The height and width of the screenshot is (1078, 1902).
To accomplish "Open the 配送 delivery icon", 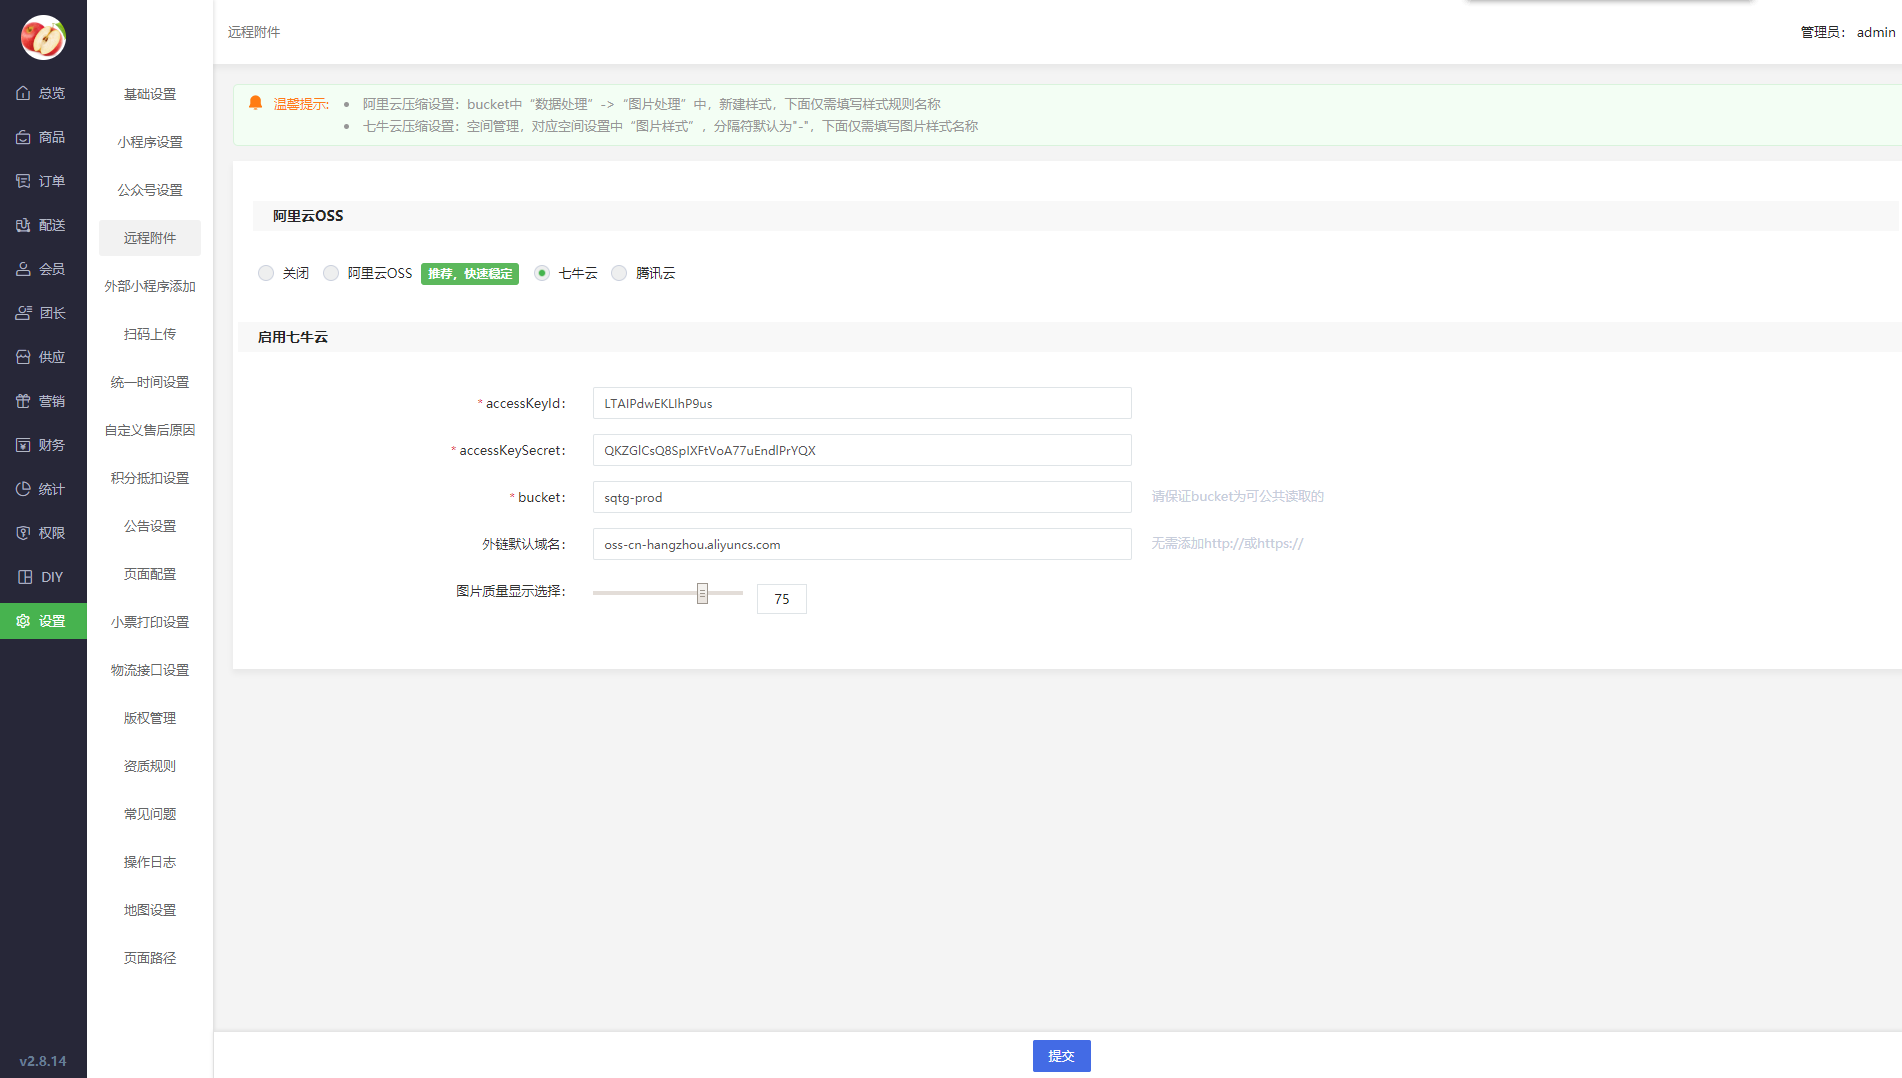I will pyautogui.click(x=23, y=225).
